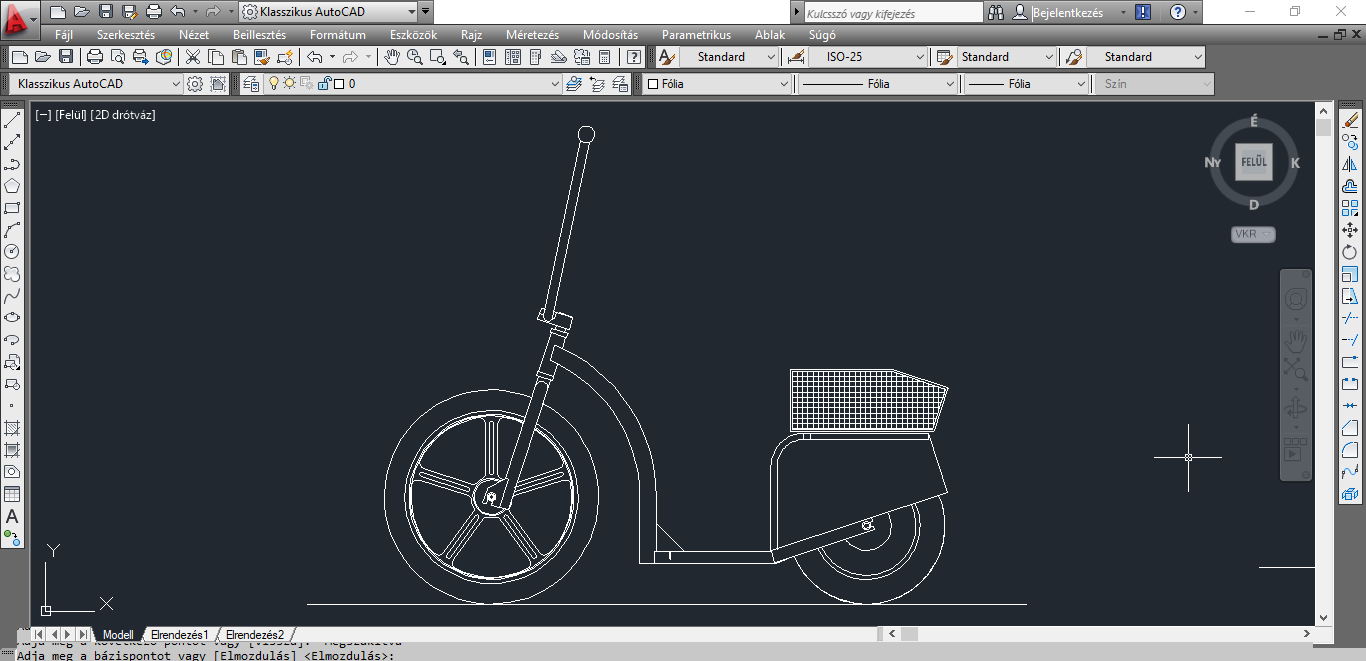Screen dimensions: 1366x661
Task: Click the Kulcsszó vagy kifejezés search field
Action: 894,13
